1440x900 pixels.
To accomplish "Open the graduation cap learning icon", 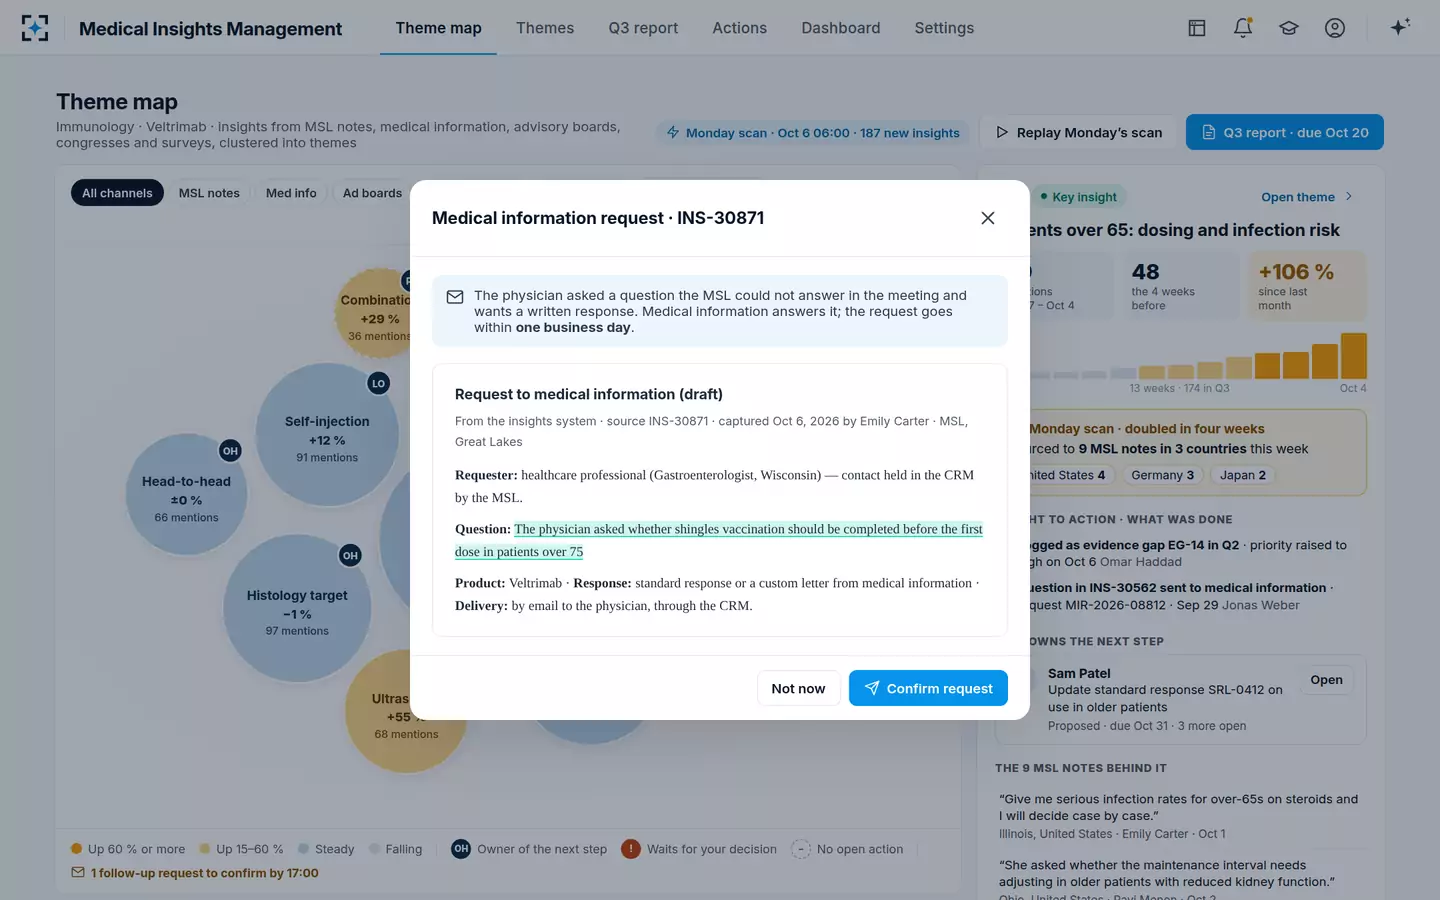I will (1289, 28).
